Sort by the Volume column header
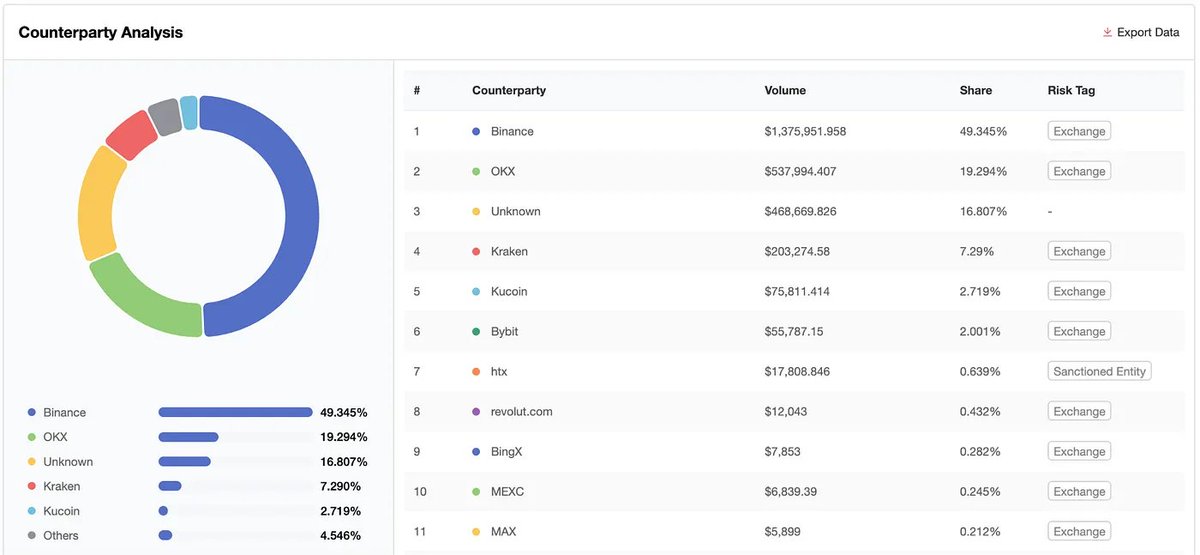The image size is (1200, 555). pyautogui.click(x=785, y=90)
